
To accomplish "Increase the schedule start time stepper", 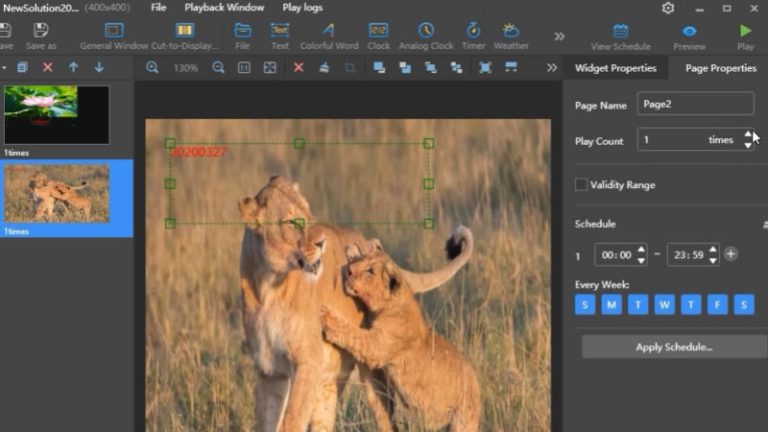I will pyautogui.click(x=641, y=250).
